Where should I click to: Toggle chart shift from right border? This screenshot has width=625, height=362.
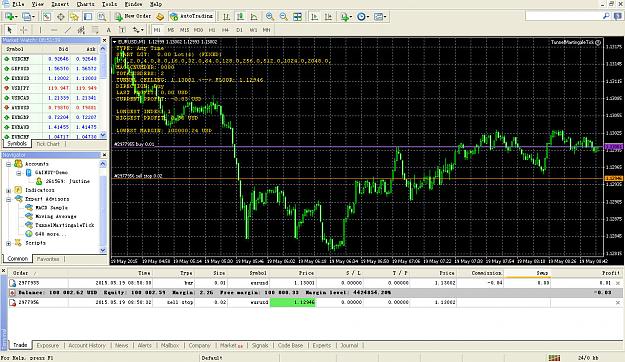click(328, 16)
